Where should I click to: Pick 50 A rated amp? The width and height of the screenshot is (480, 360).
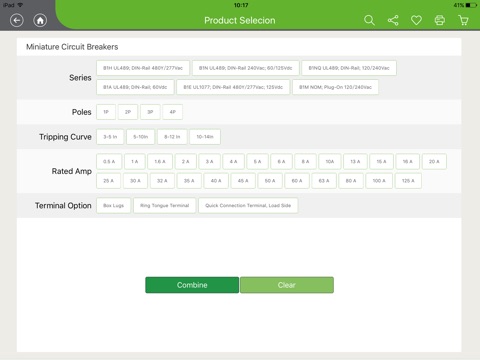pos(270,181)
